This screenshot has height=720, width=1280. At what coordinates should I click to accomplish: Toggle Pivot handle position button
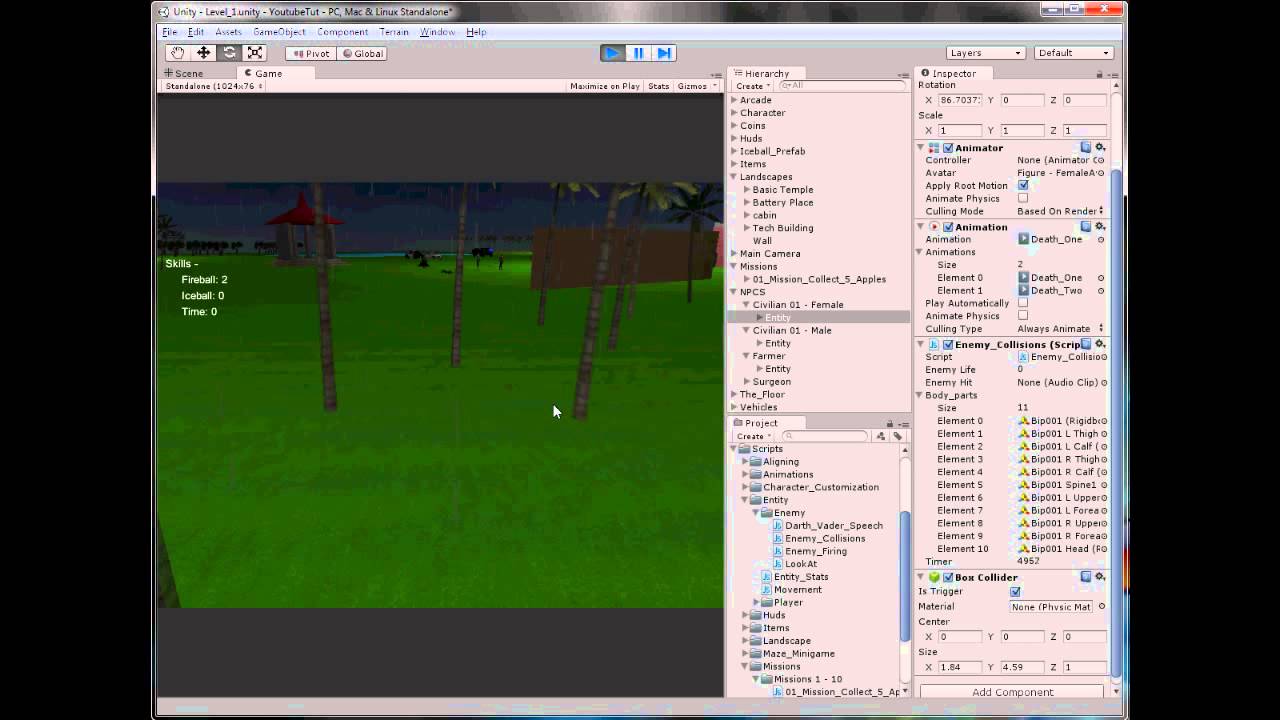coord(310,53)
